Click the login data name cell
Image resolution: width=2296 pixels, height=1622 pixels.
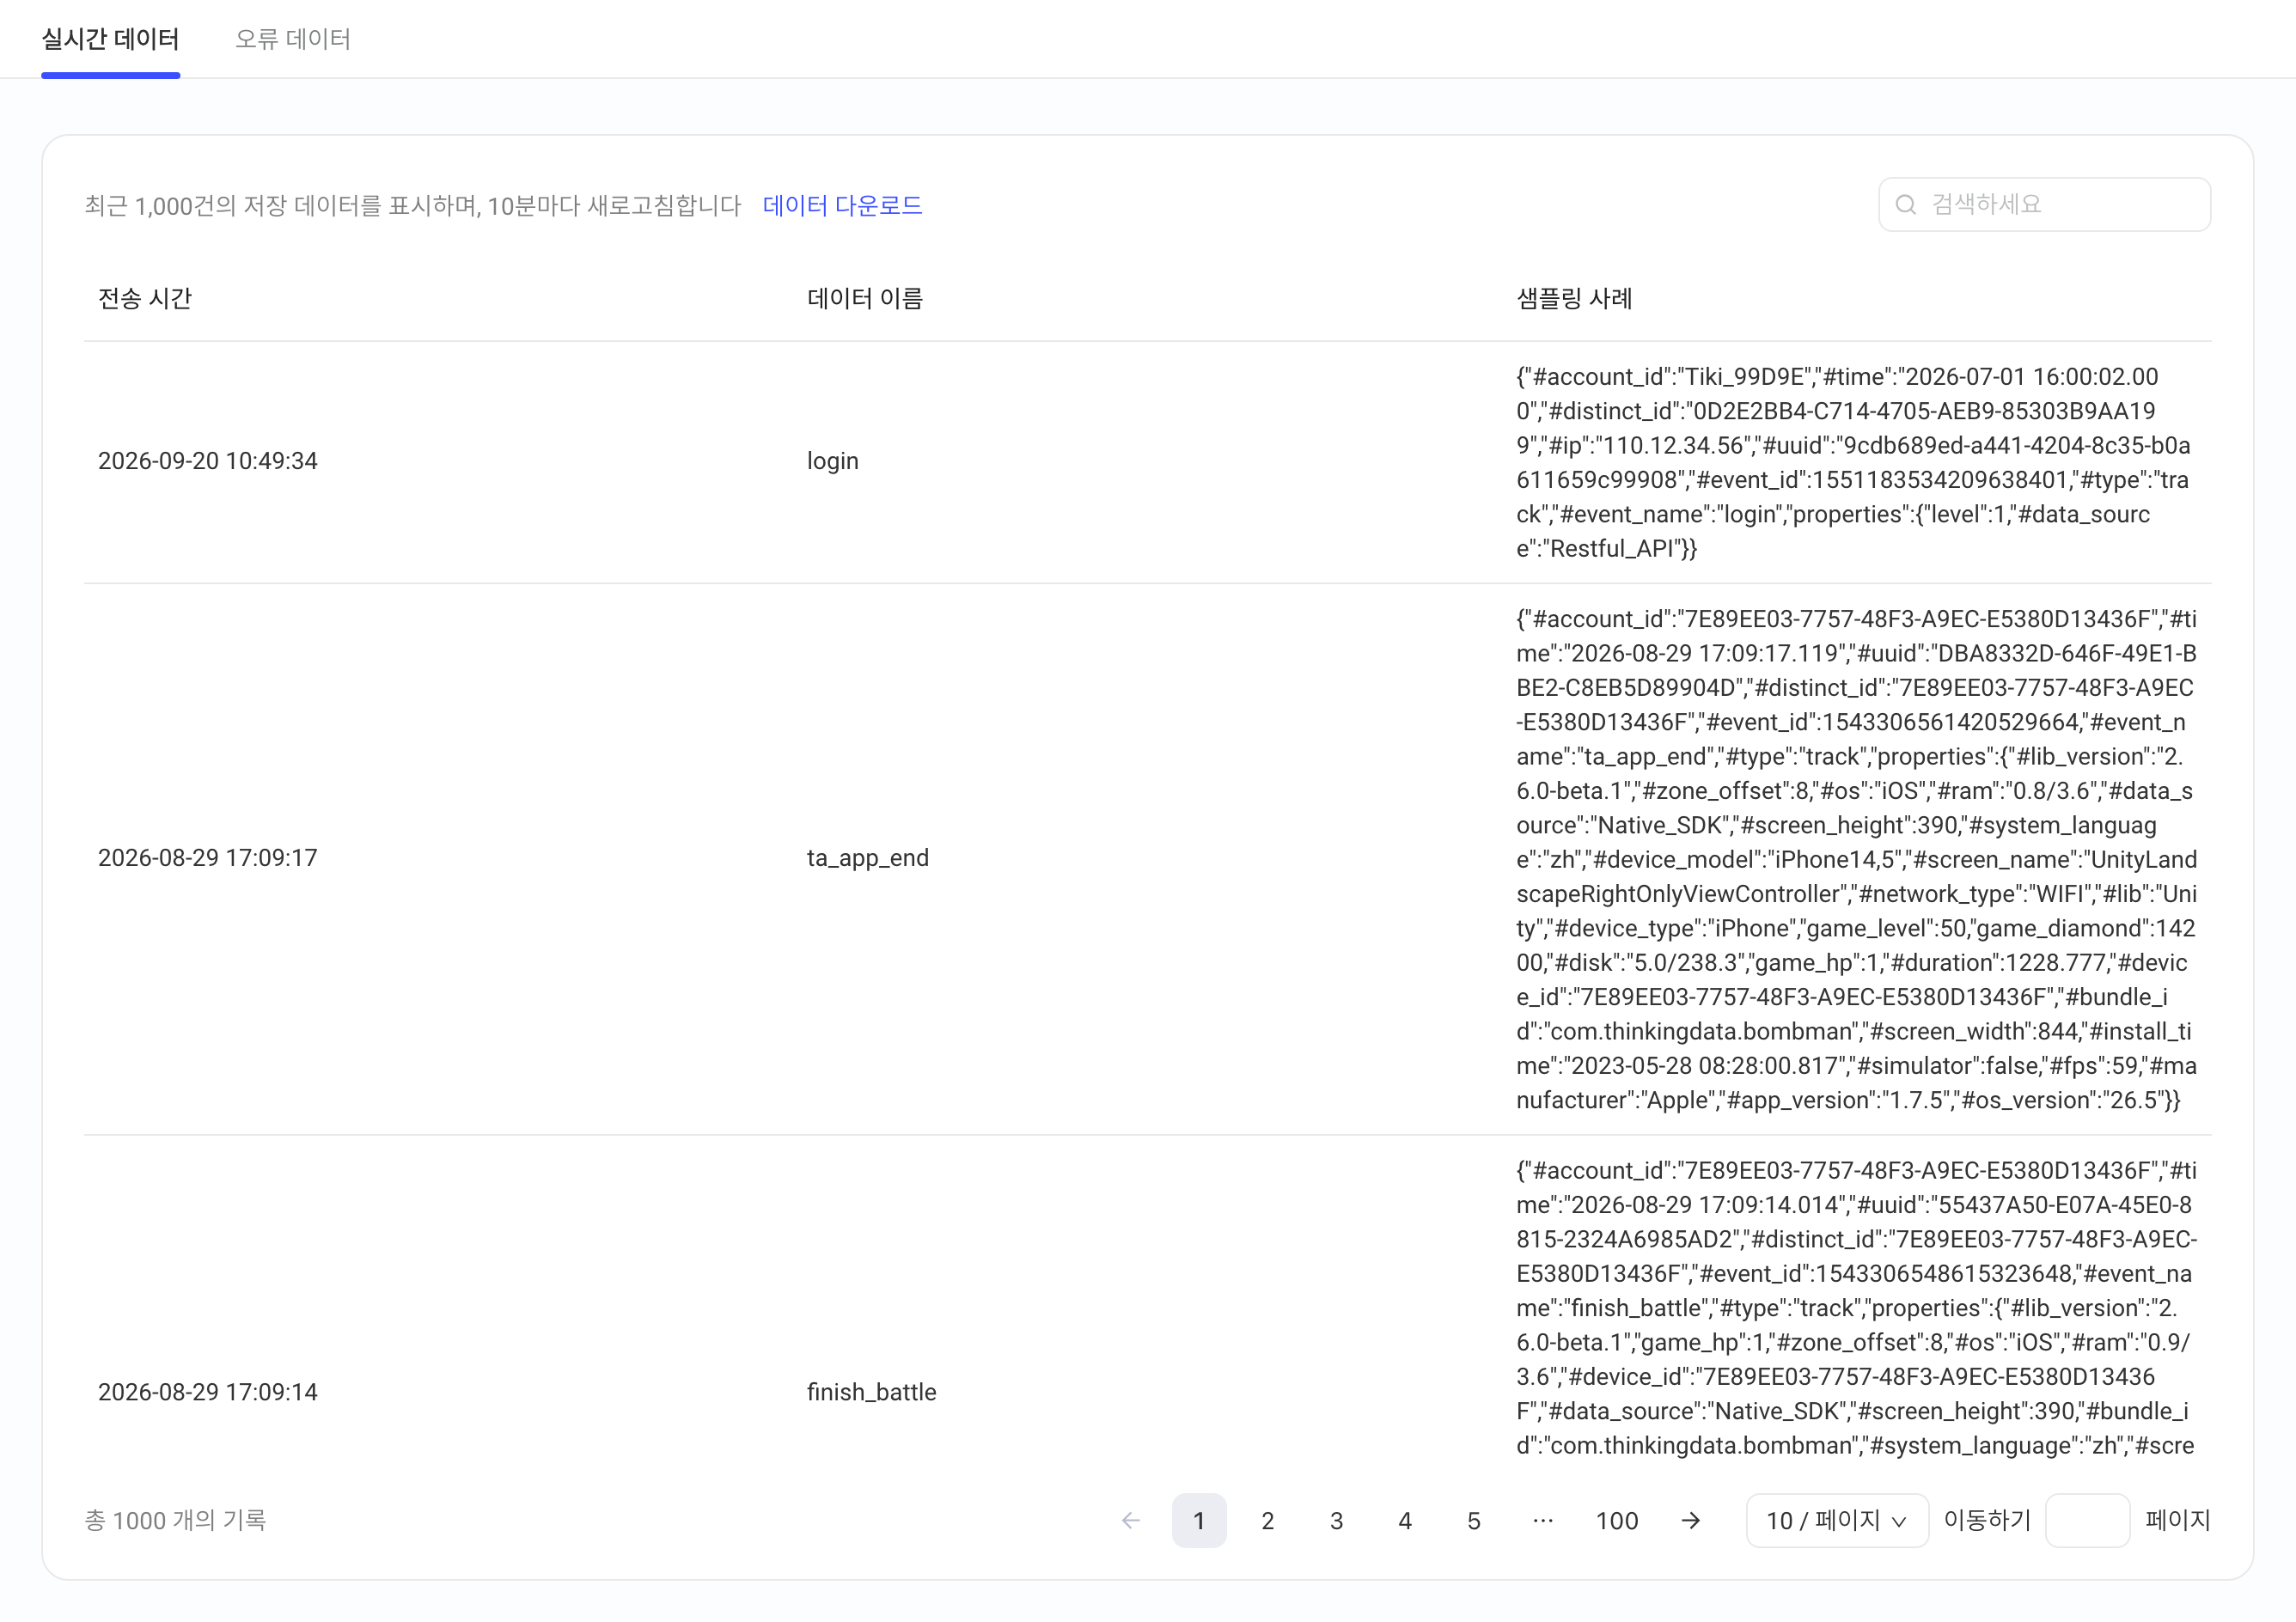pyautogui.click(x=832, y=461)
